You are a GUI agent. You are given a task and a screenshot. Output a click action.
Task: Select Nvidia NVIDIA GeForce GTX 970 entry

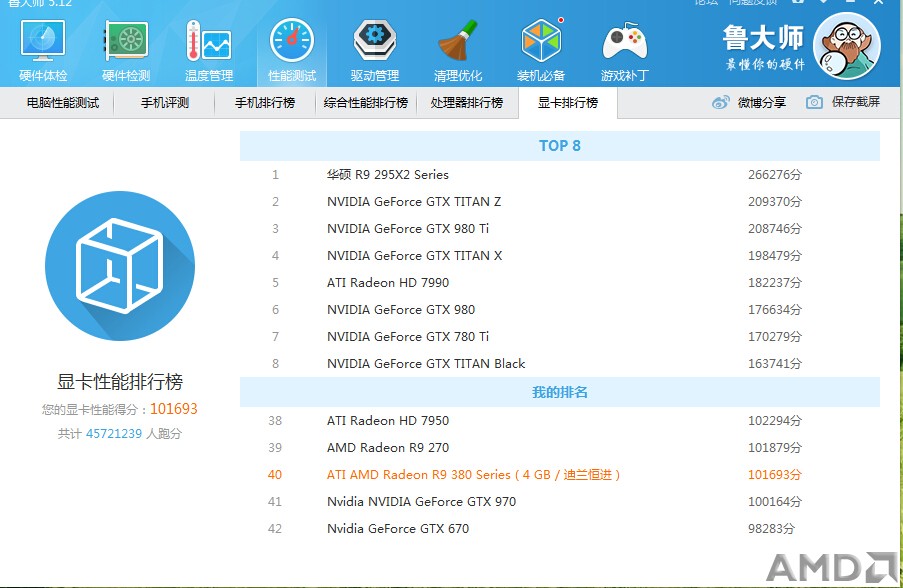422,502
